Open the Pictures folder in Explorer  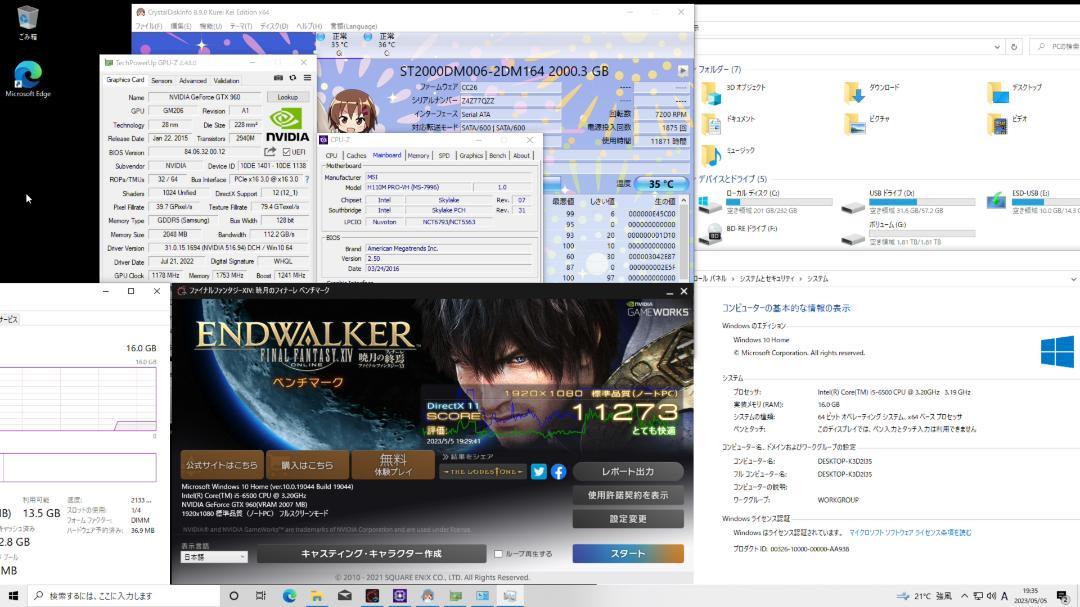868,123
